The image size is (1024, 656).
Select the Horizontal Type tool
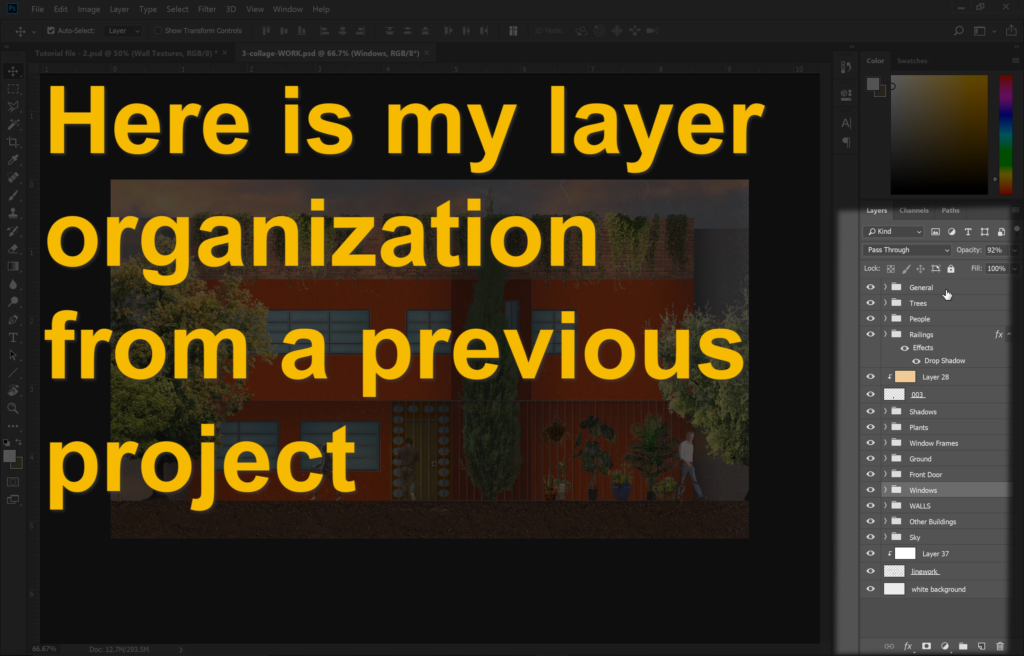[13, 338]
